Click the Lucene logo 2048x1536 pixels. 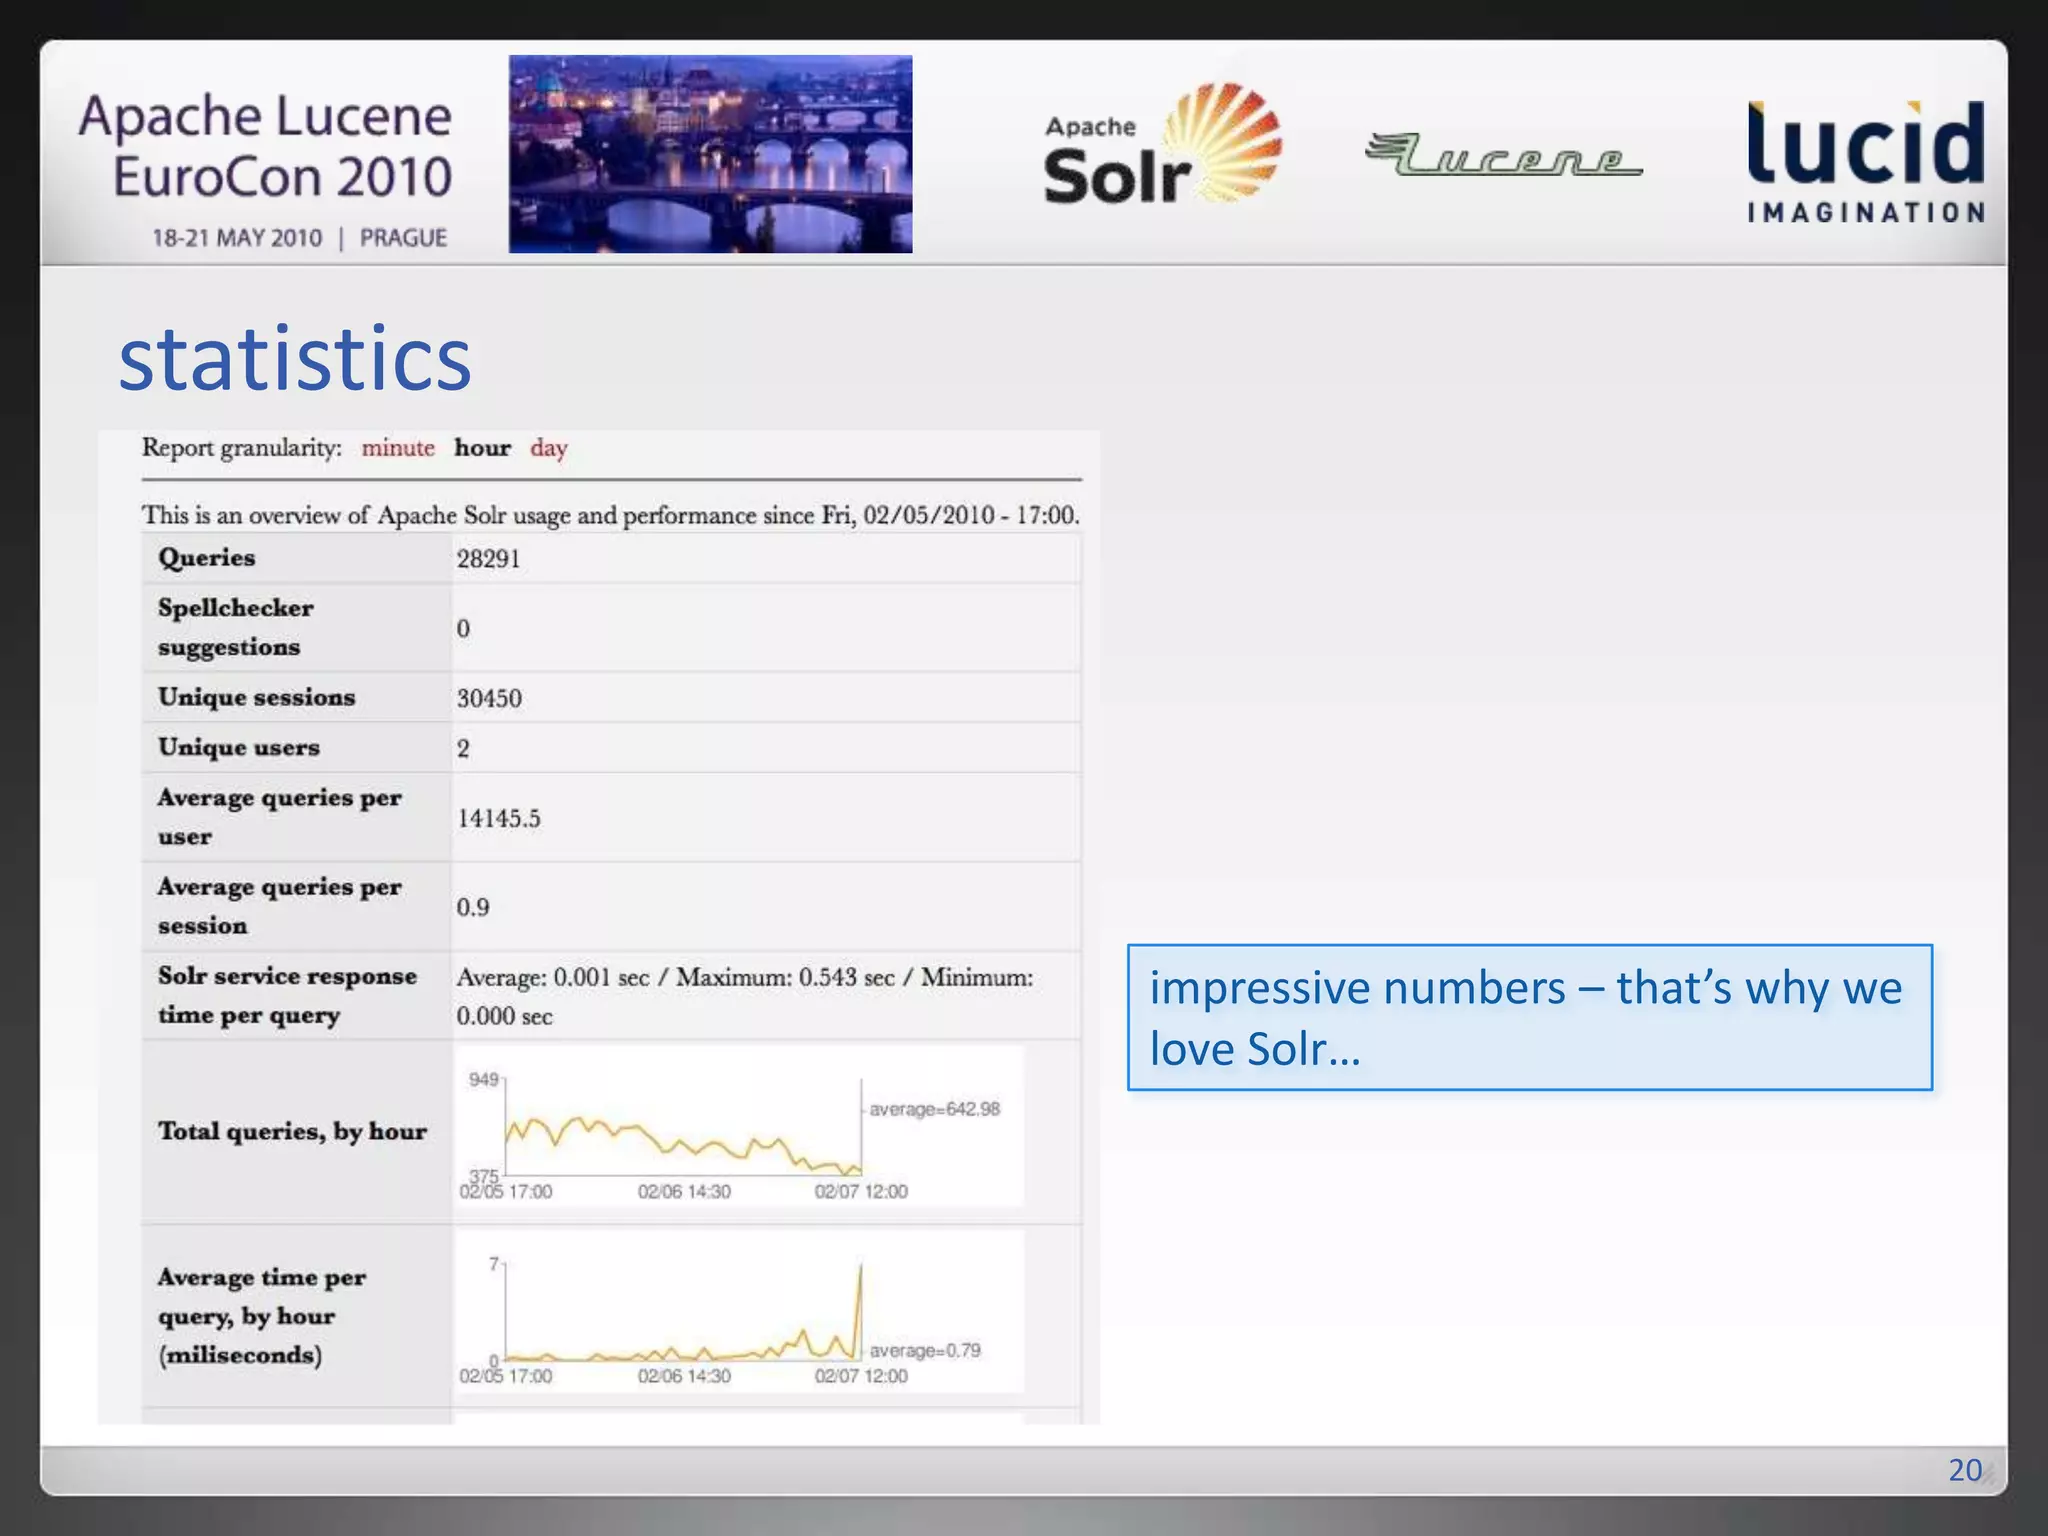click(x=1503, y=155)
